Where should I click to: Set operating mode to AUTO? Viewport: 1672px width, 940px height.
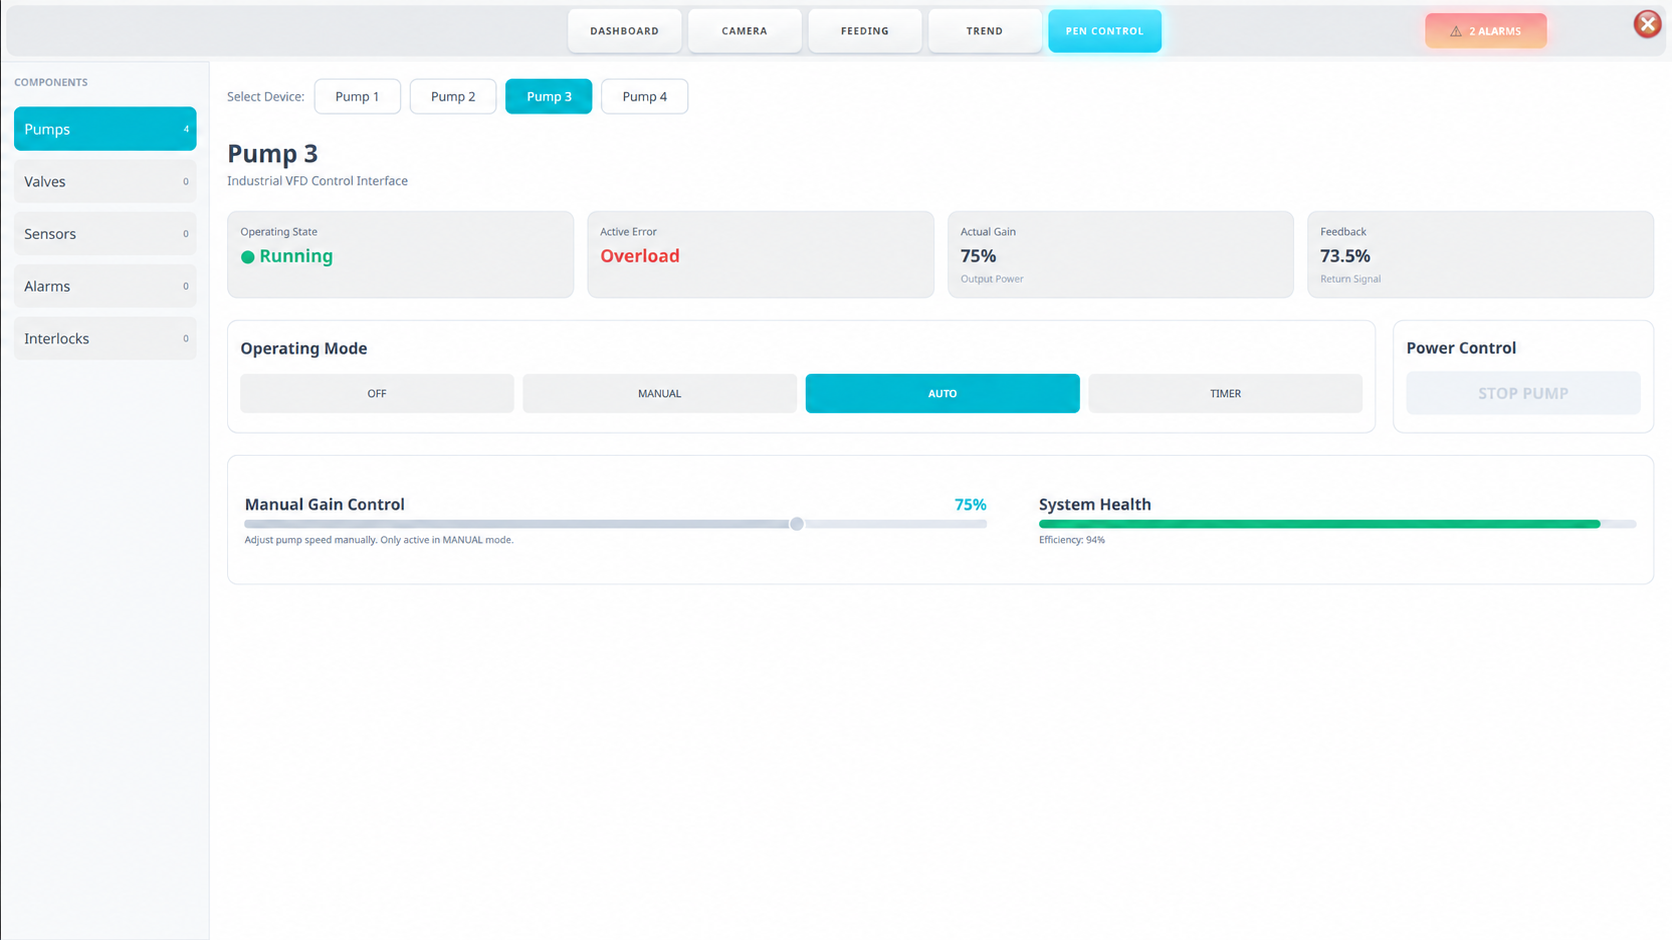[943, 393]
